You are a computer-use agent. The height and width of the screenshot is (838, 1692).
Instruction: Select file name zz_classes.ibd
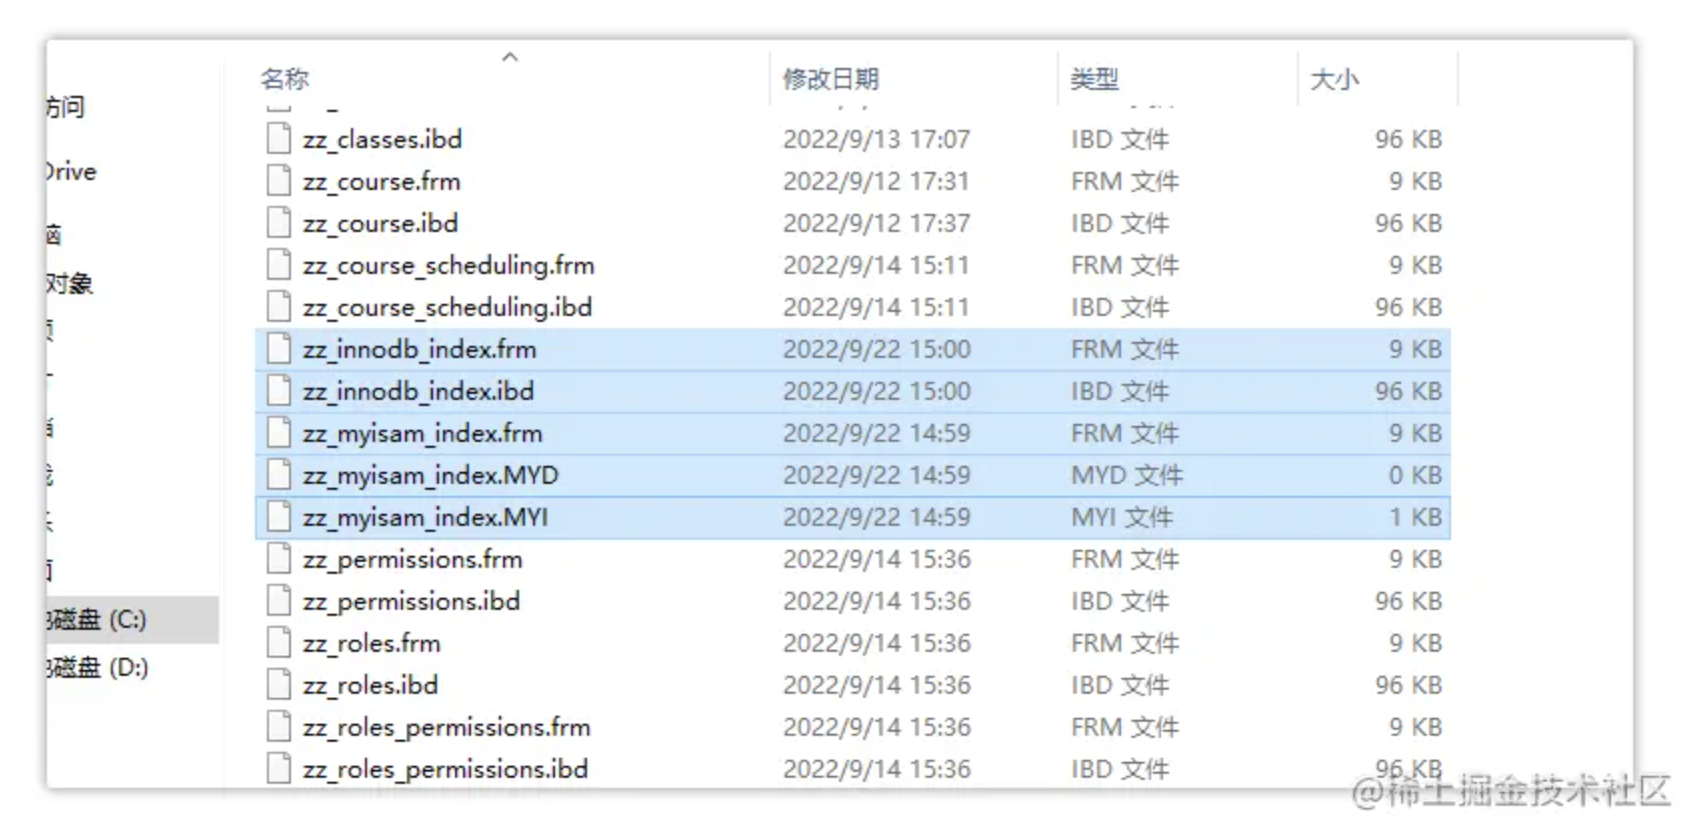383,139
